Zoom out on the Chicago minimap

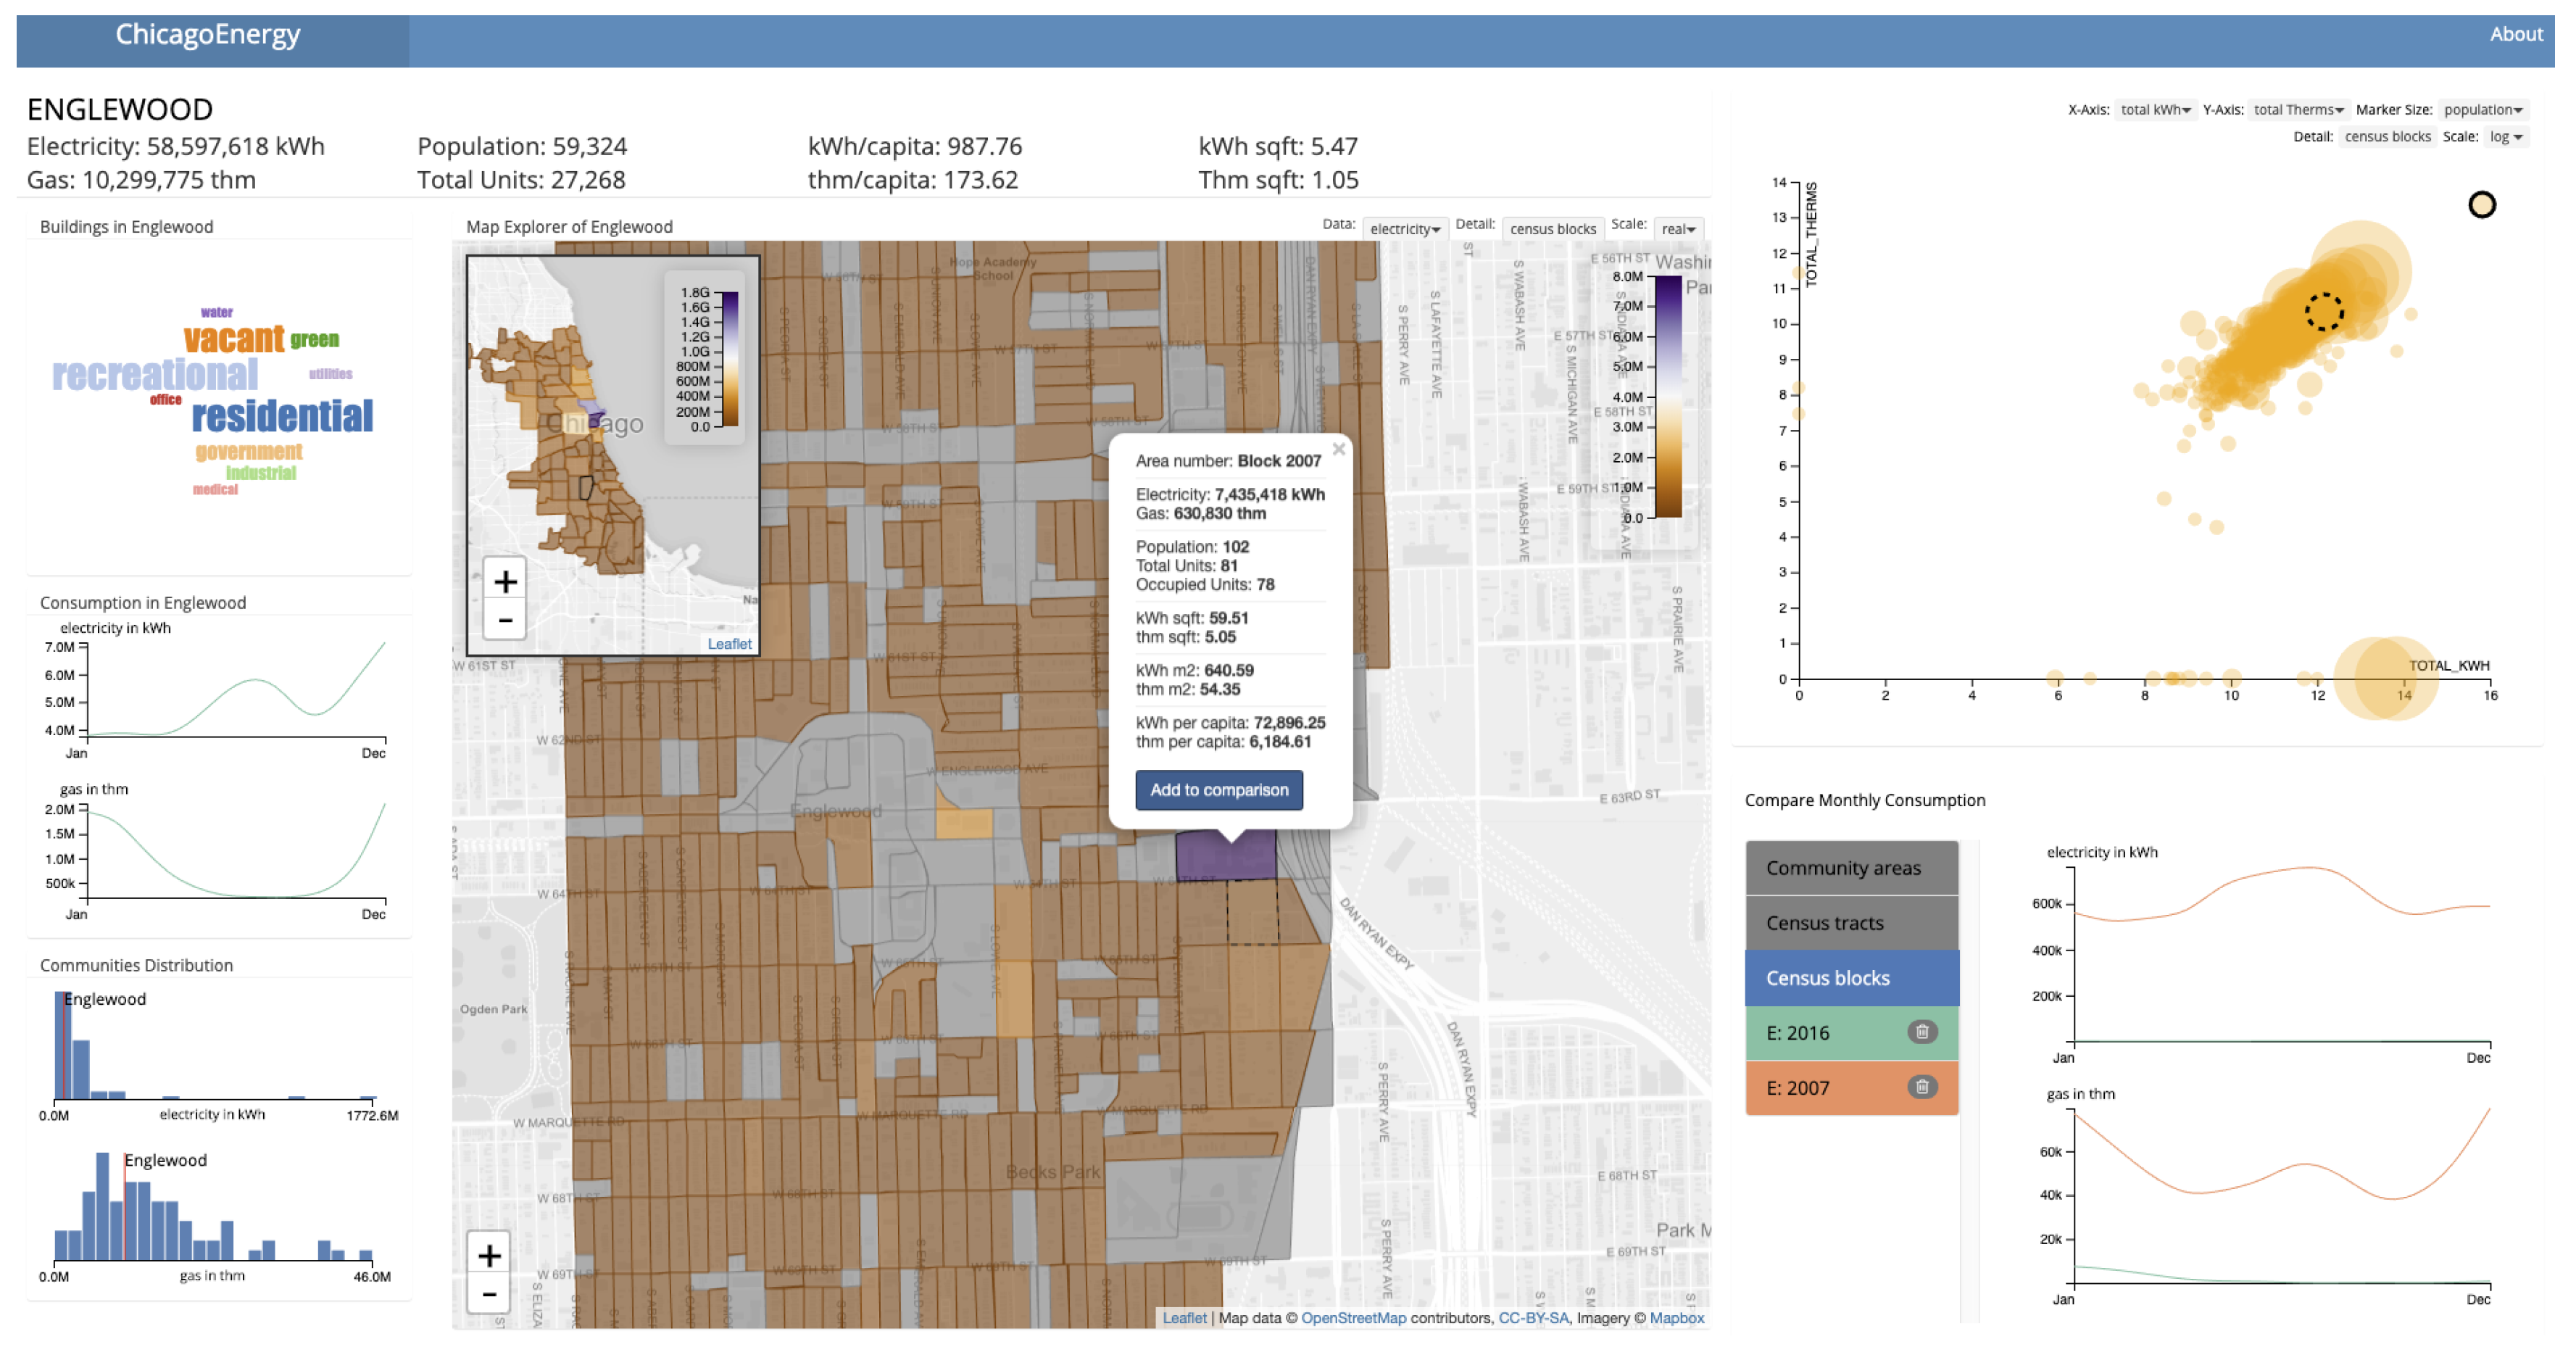coord(505,621)
